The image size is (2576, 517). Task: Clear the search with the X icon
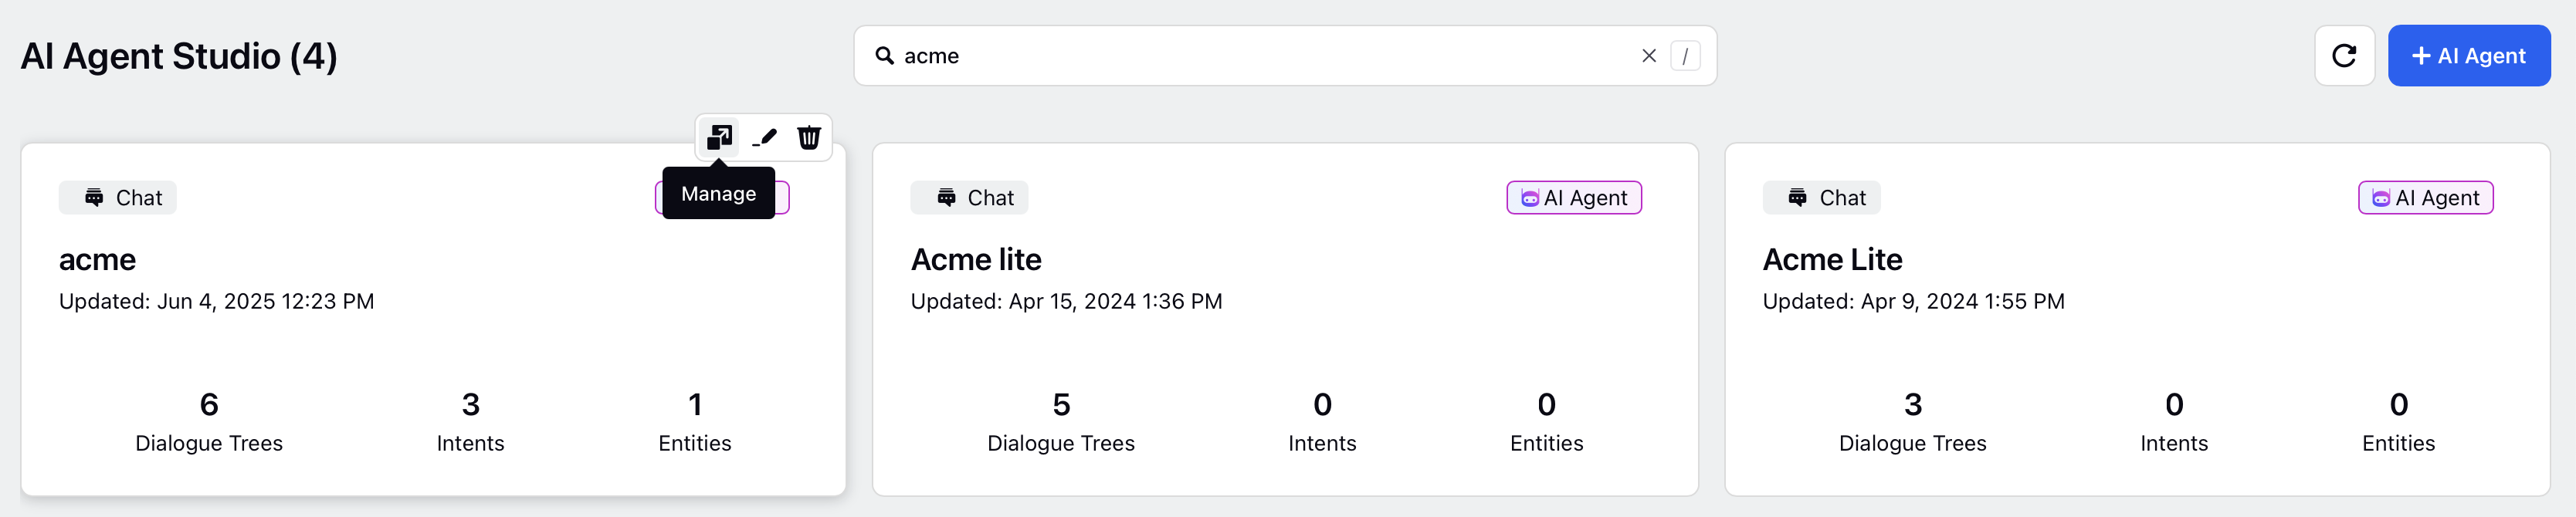[1649, 56]
